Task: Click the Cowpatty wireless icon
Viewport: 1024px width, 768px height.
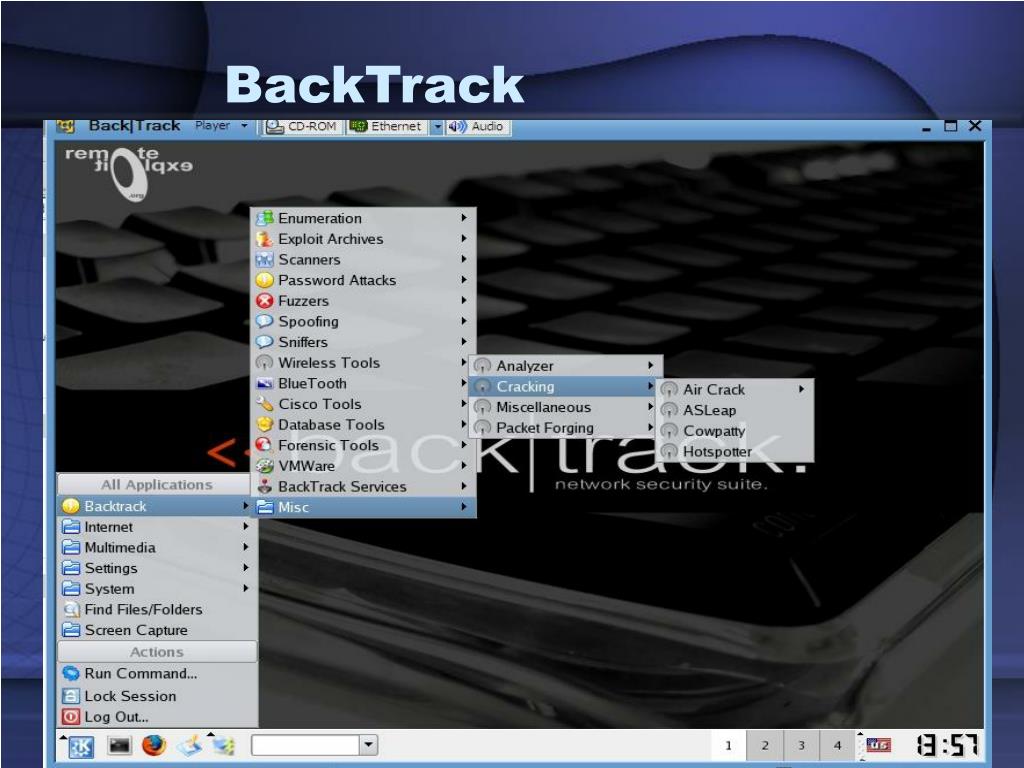Action: point(669,431)
